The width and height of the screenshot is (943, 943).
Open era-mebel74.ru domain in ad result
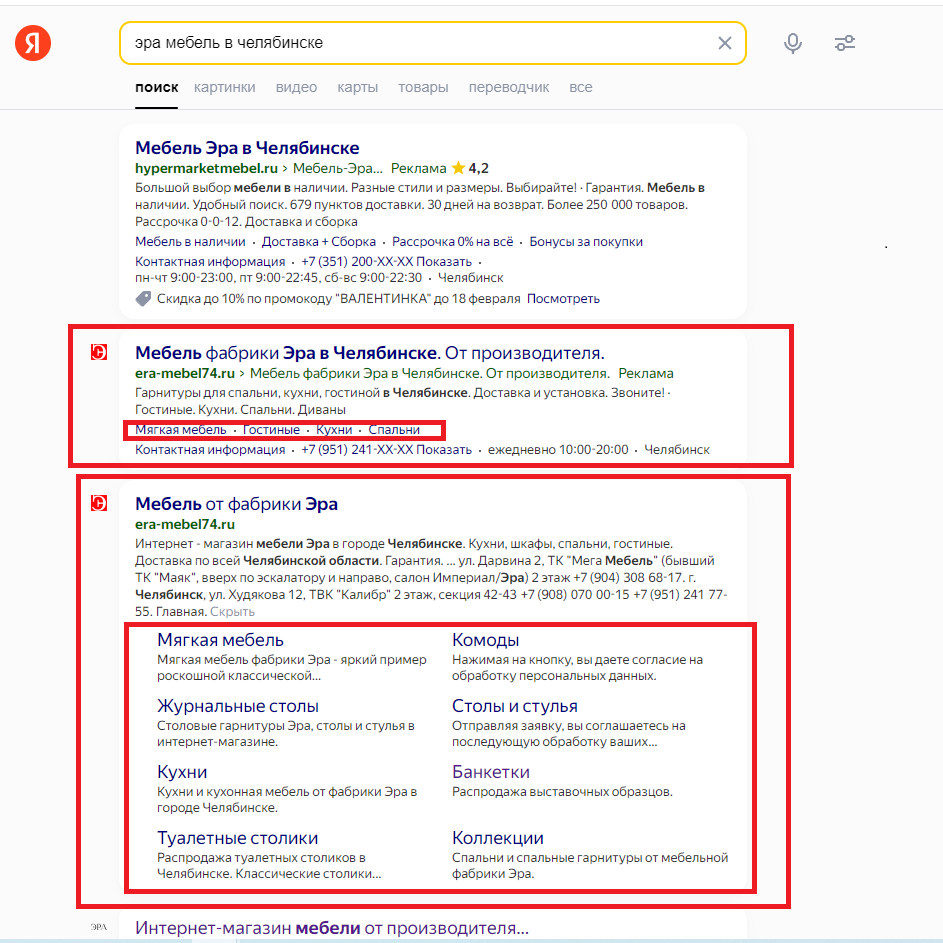click(x=185, y=373)
